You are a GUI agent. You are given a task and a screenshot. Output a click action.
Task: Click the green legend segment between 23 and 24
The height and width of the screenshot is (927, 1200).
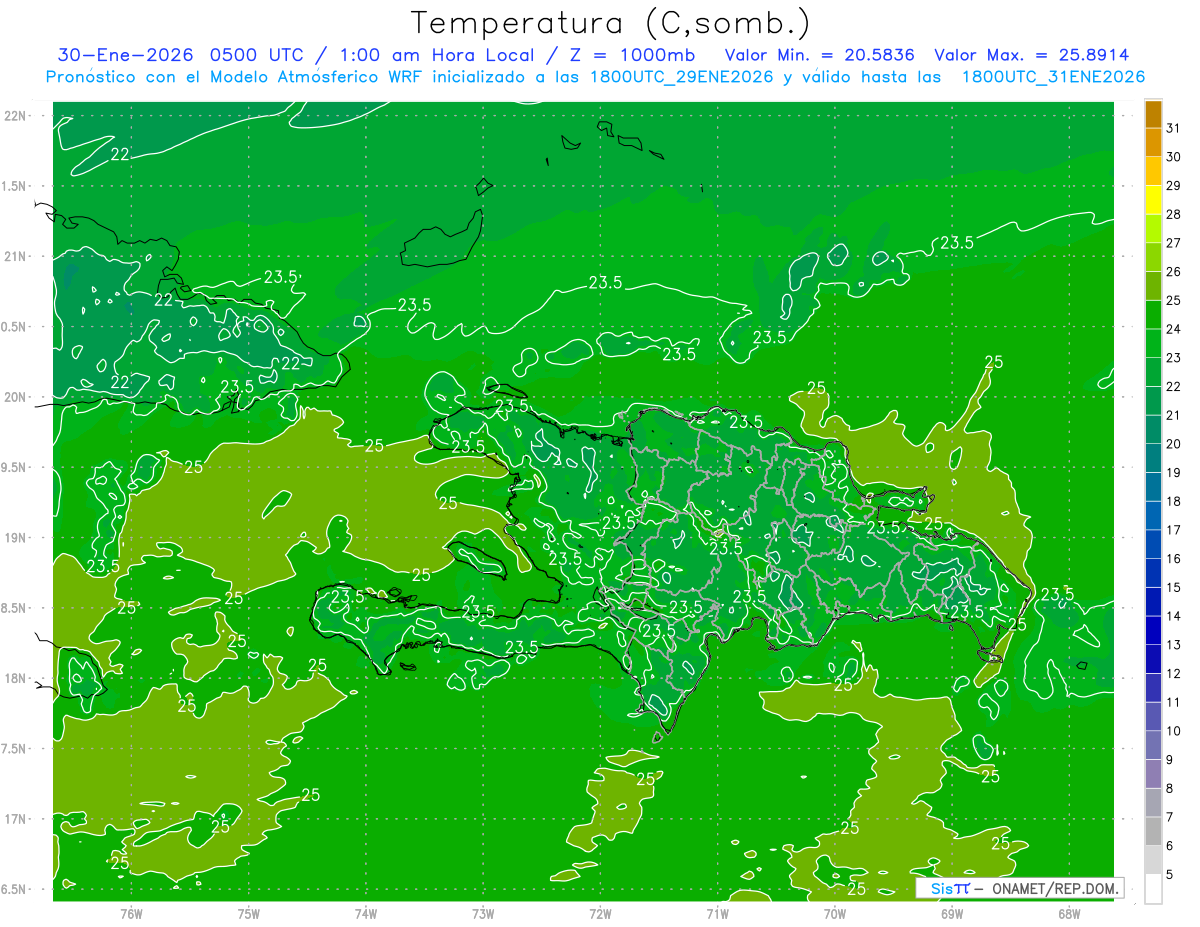click(1153, 343)
